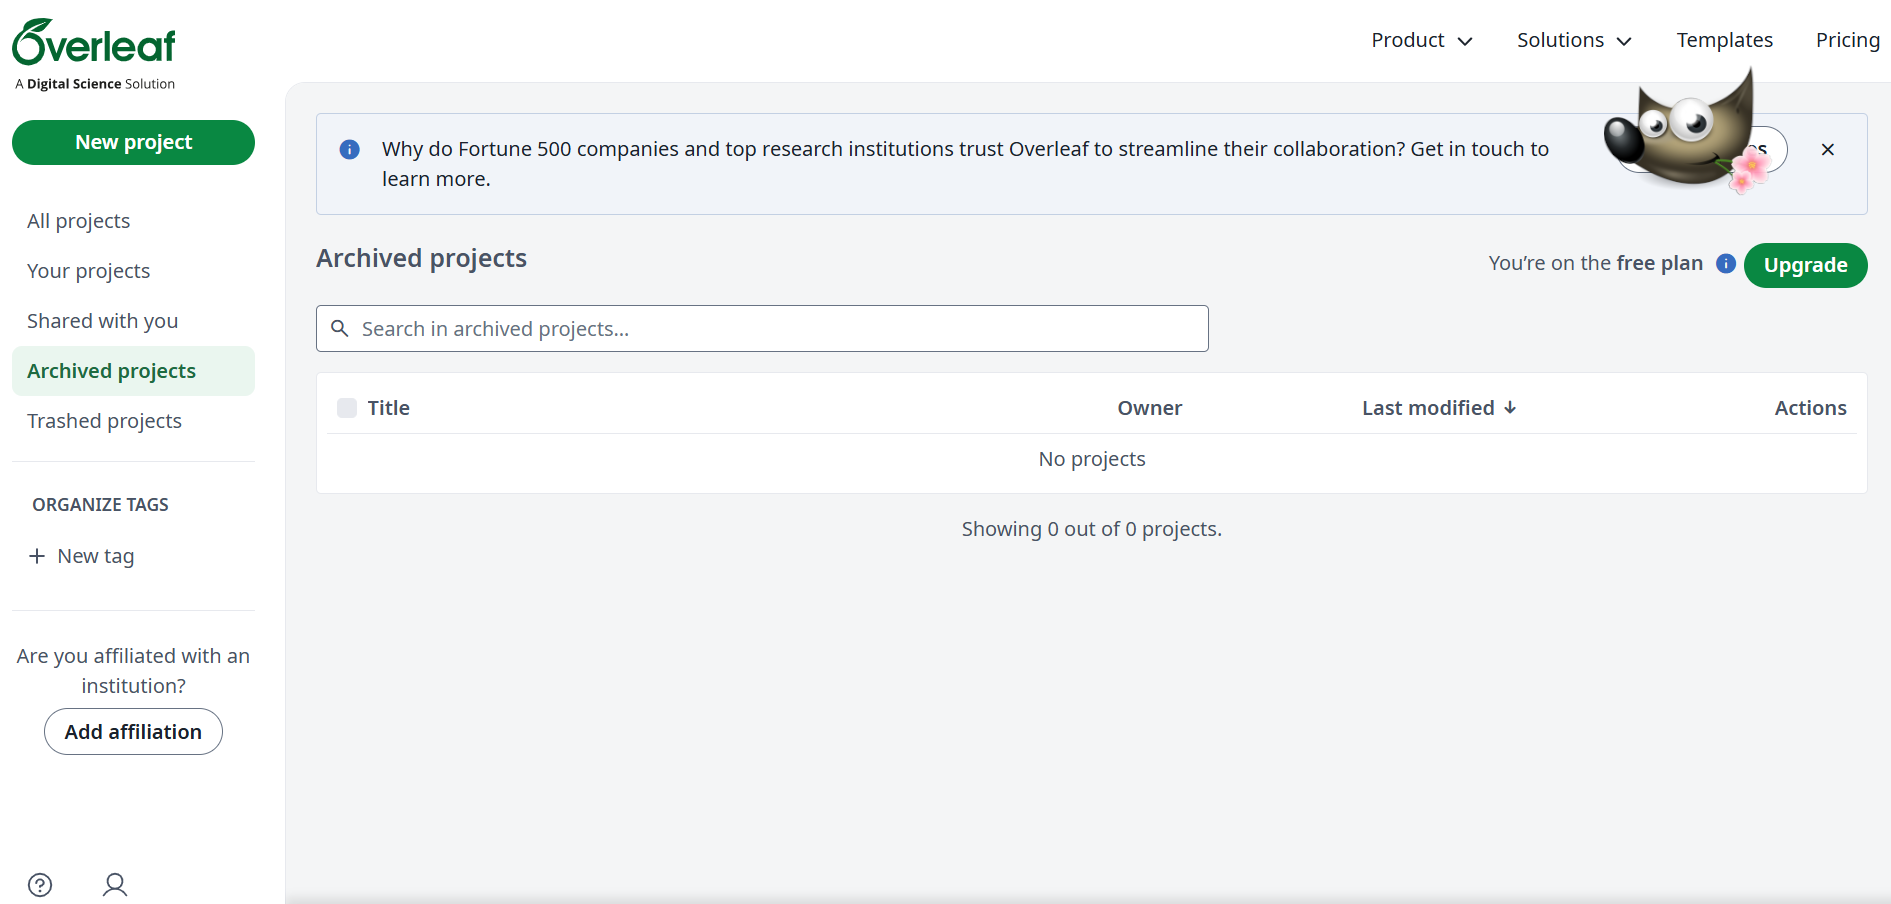
Task: Expand the Product dropdown menu
Action: point(1422,40)
